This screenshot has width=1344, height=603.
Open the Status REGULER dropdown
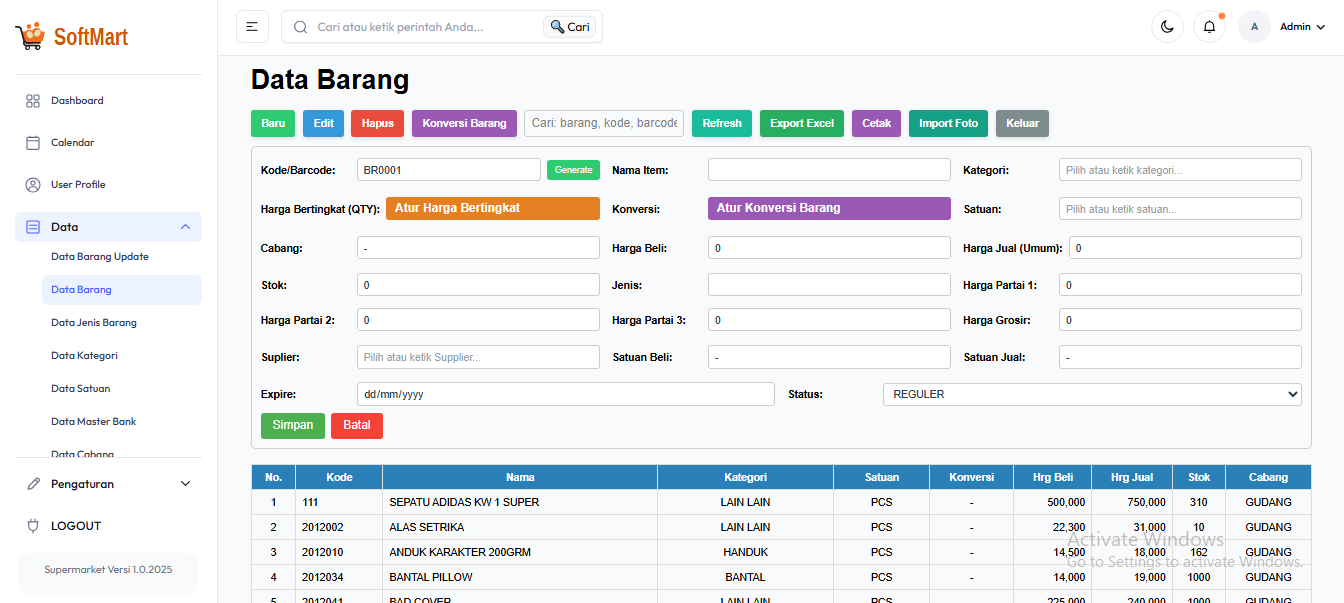tap(1091, 394)
